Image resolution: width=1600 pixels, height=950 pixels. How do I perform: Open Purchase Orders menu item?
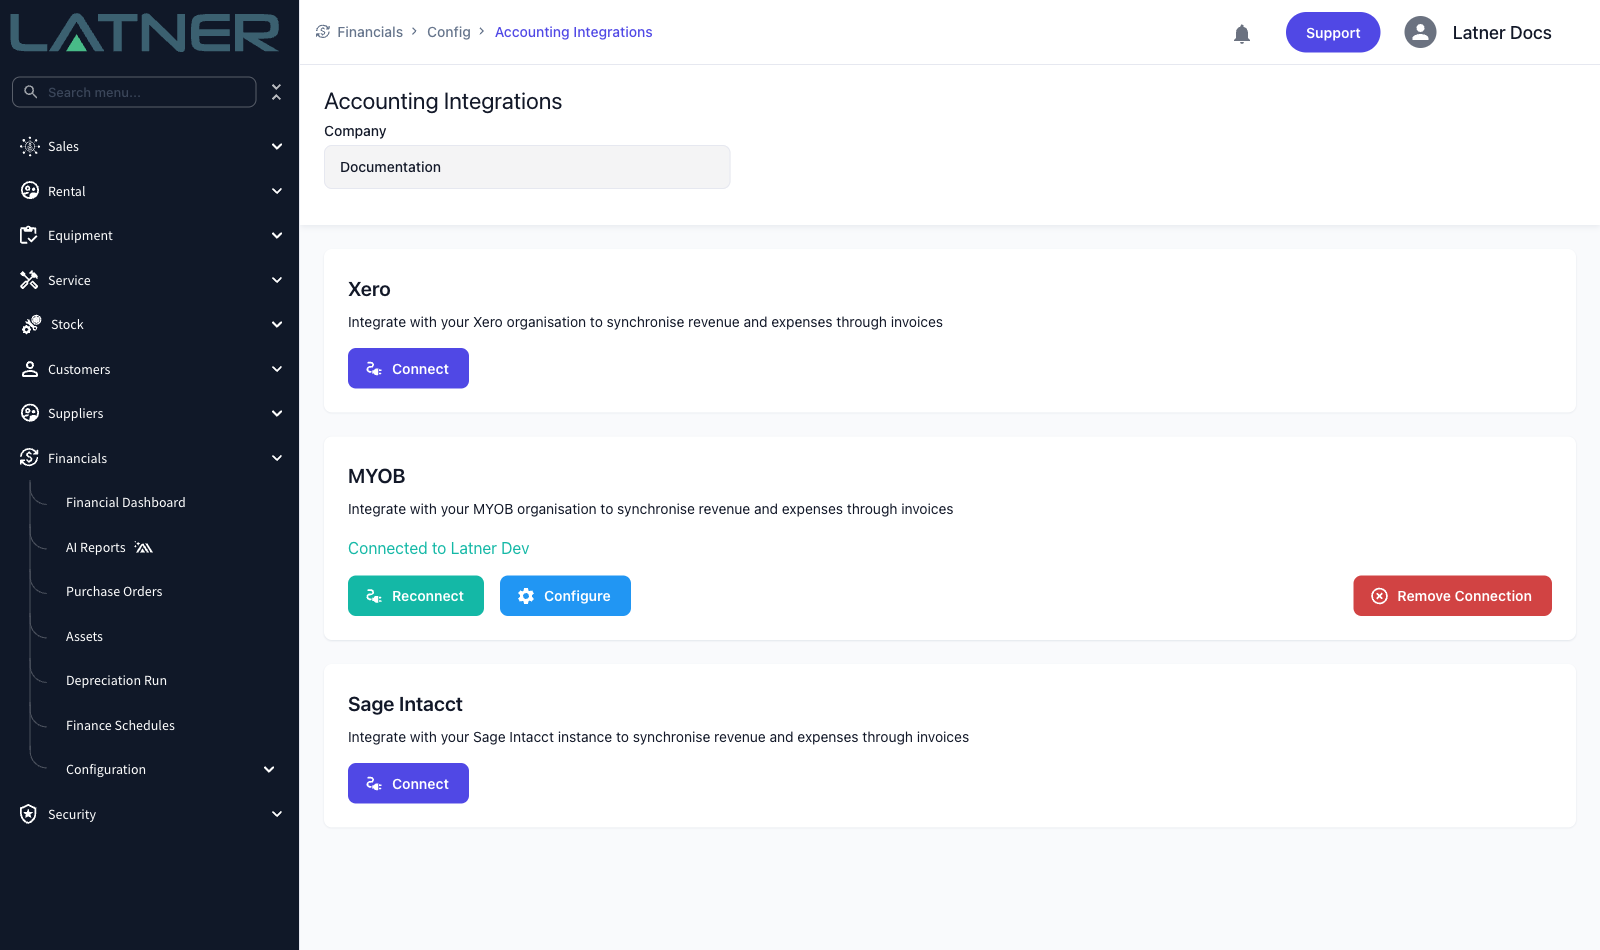[114, 592]
